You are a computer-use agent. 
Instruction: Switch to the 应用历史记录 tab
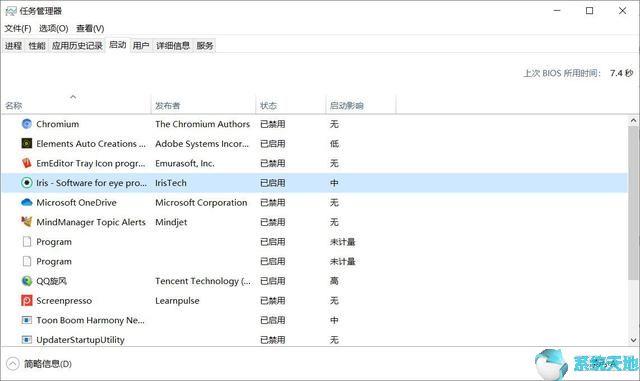click(77, 45)
